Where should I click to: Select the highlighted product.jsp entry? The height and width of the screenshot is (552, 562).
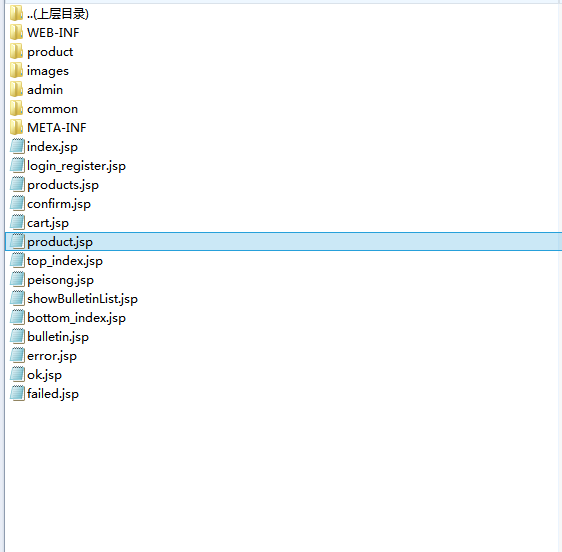283,242
